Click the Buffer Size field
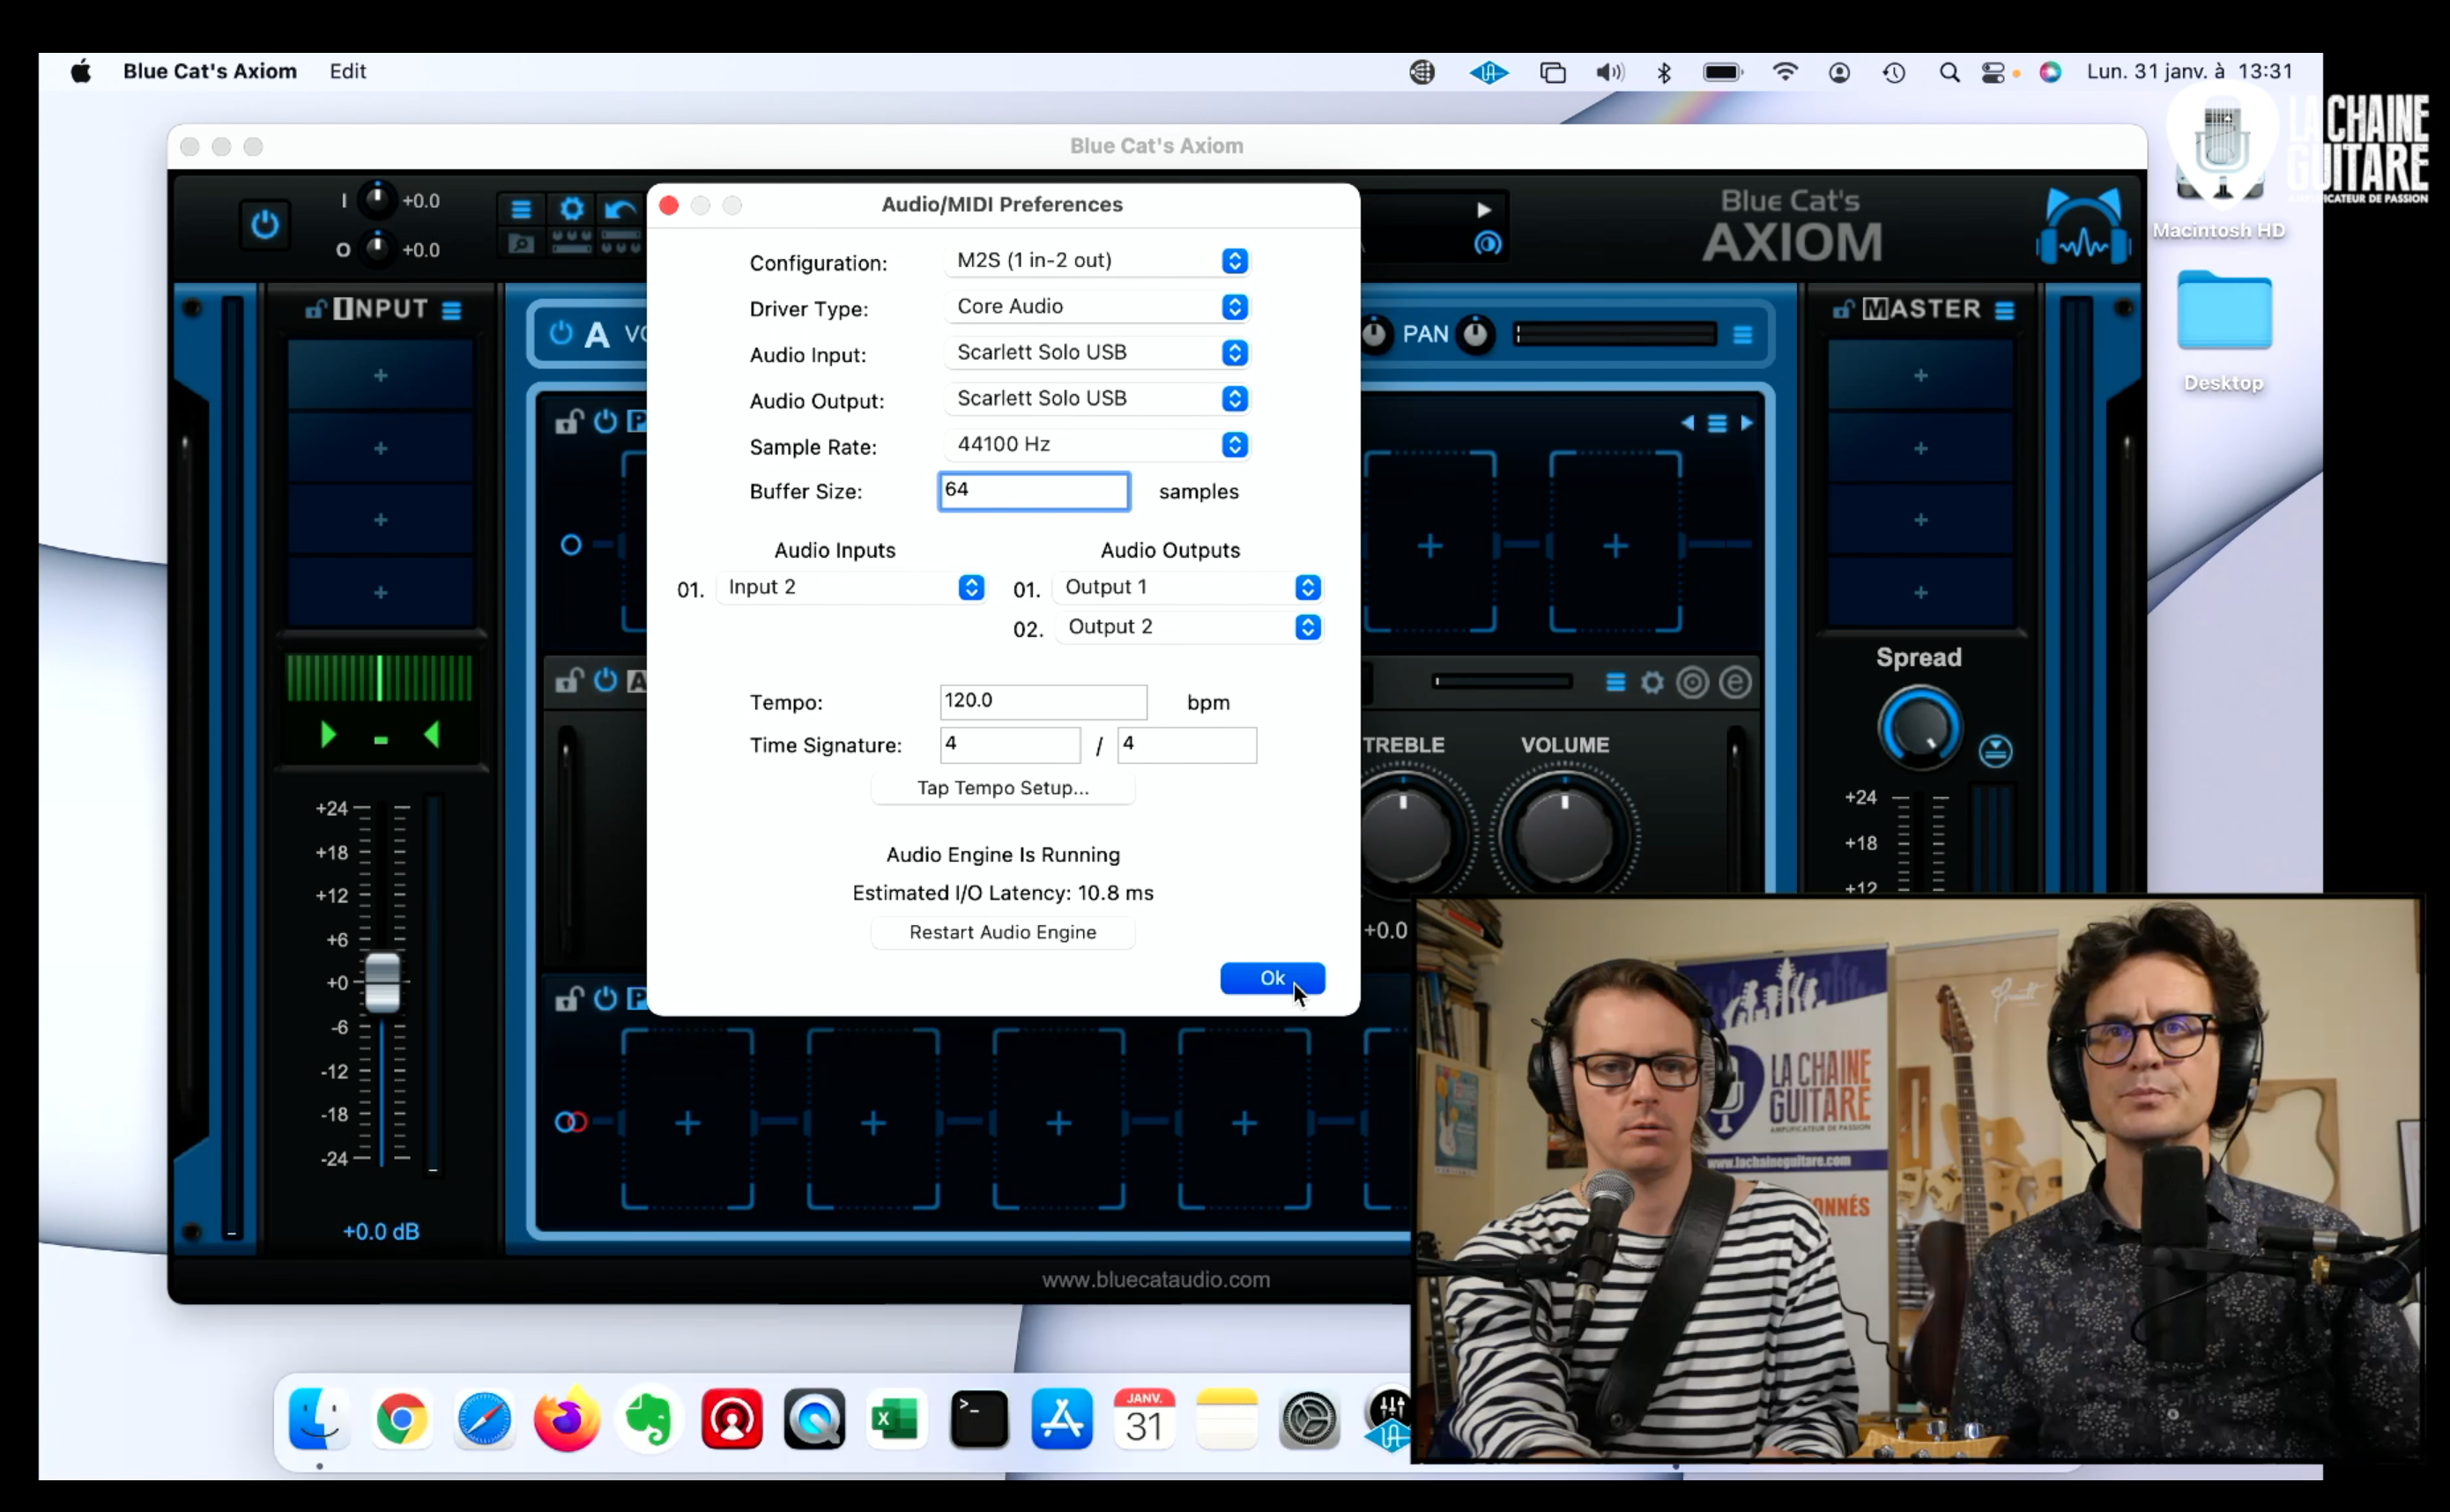2450x1512 pixels. point(1034,491)
